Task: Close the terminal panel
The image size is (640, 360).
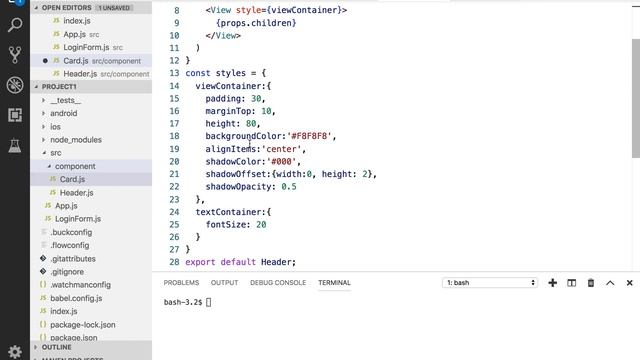Action: click(x=629, y=283)
